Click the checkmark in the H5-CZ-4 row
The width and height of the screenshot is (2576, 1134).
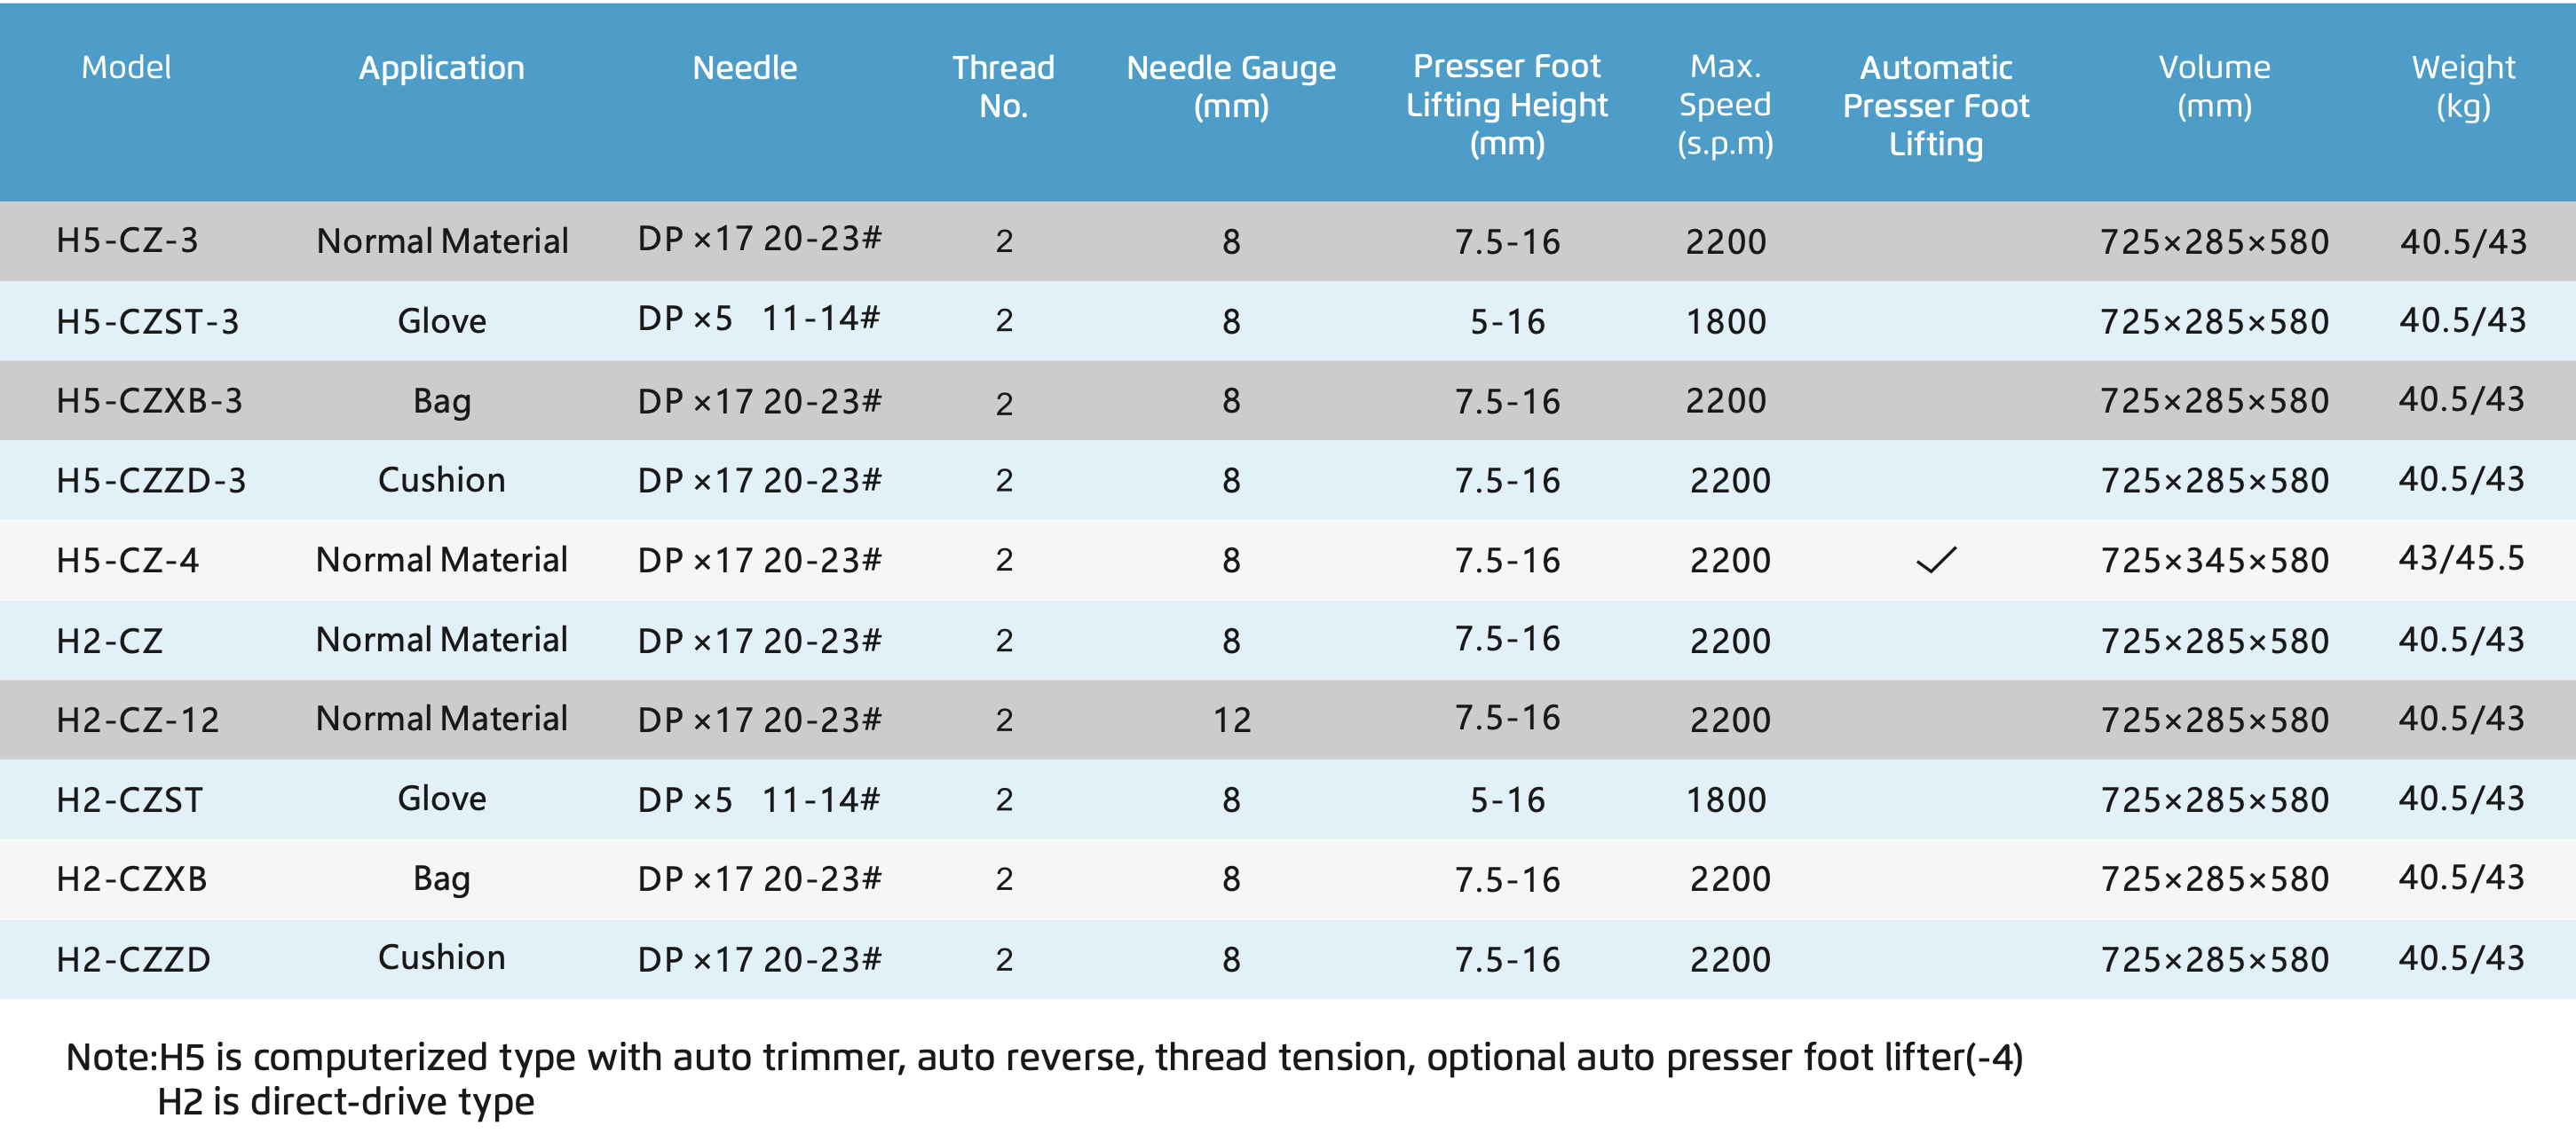point(1936,560)
